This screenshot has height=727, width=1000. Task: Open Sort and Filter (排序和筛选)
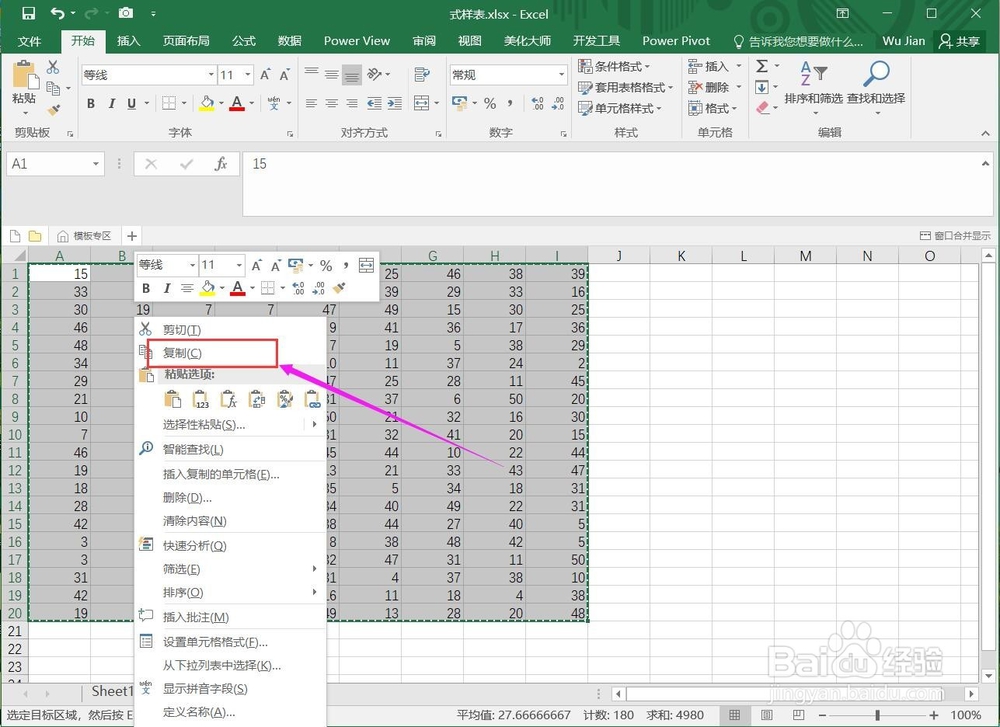coord(813,87)
